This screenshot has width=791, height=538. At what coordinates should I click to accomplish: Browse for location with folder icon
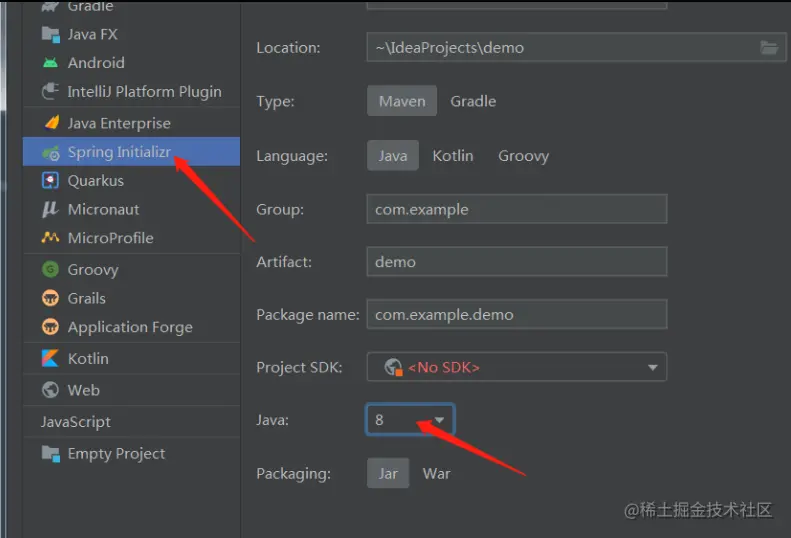point(769,47)
